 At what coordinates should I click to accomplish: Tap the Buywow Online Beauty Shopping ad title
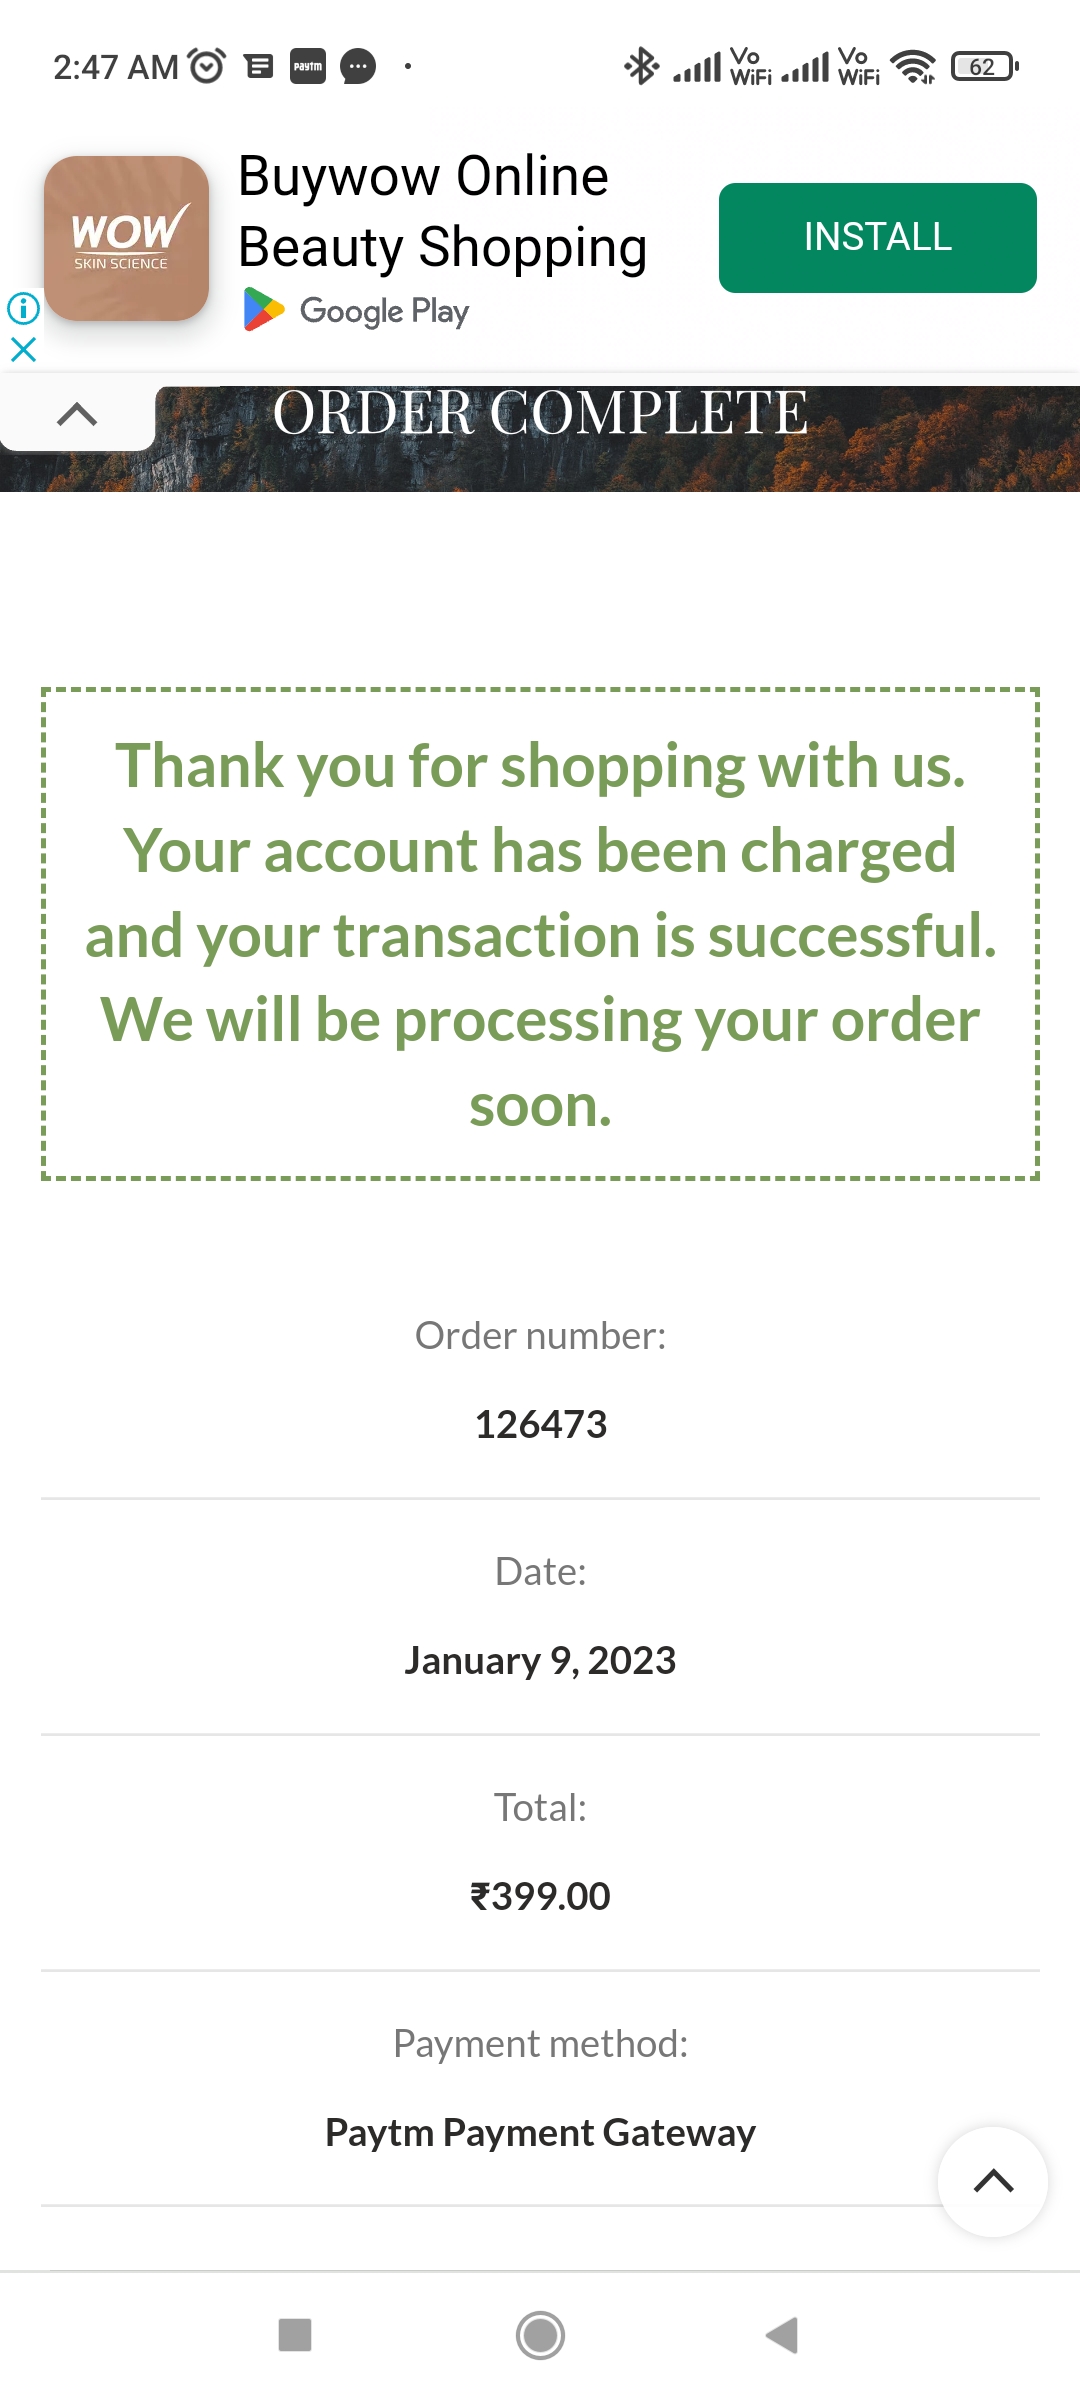(x=442, y=211)
